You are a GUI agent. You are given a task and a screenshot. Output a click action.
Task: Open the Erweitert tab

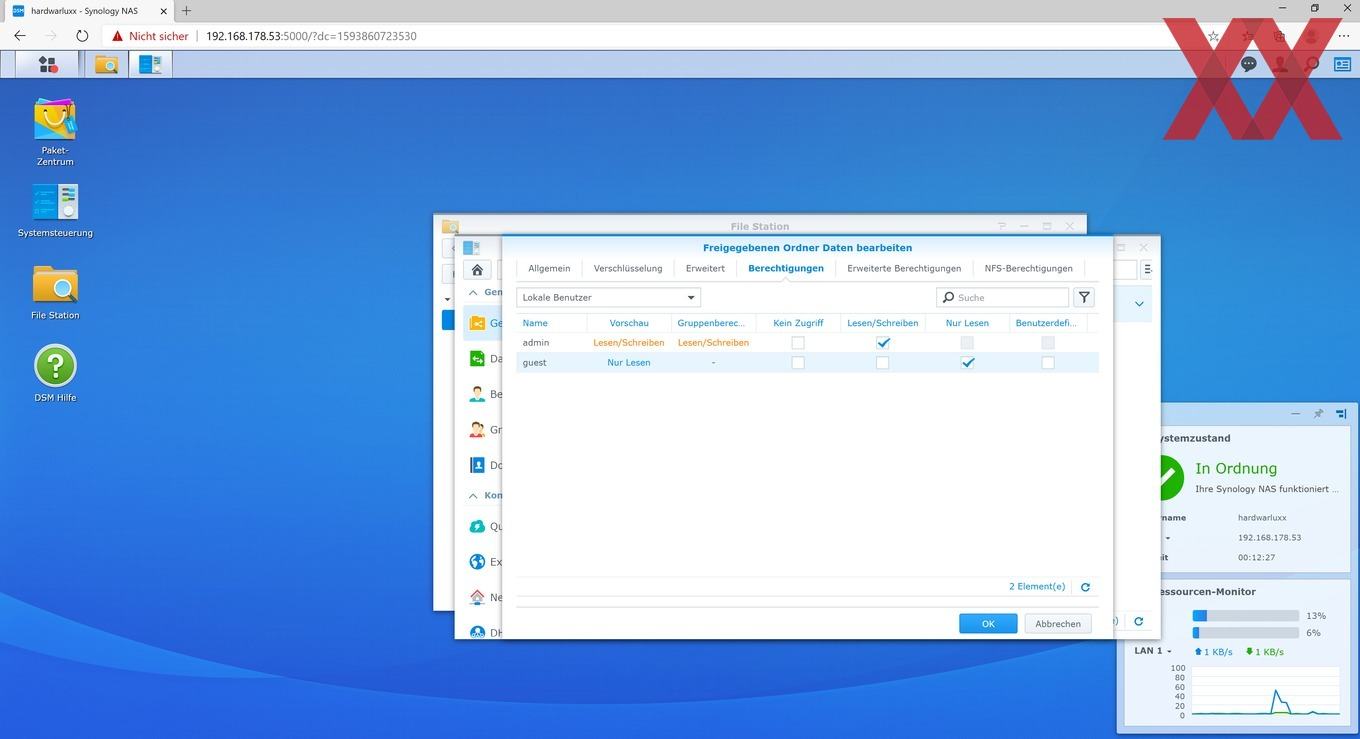(x=705, y=268)
